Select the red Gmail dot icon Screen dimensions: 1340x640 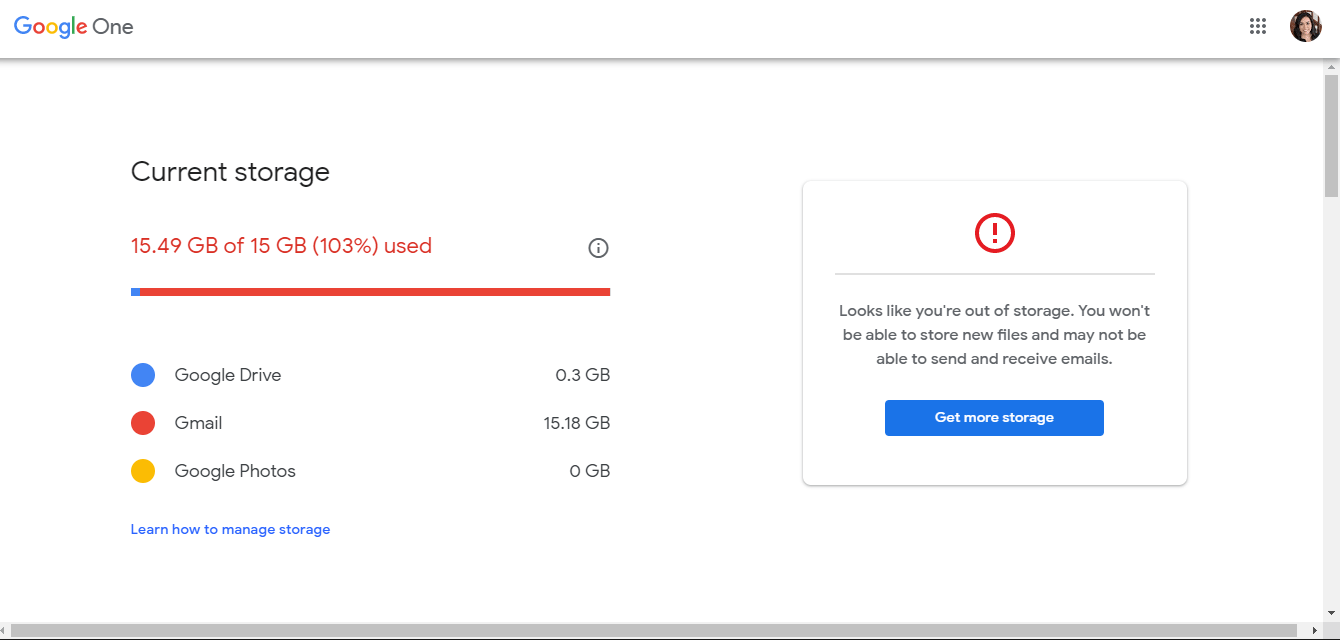click(x=143, y=422)
